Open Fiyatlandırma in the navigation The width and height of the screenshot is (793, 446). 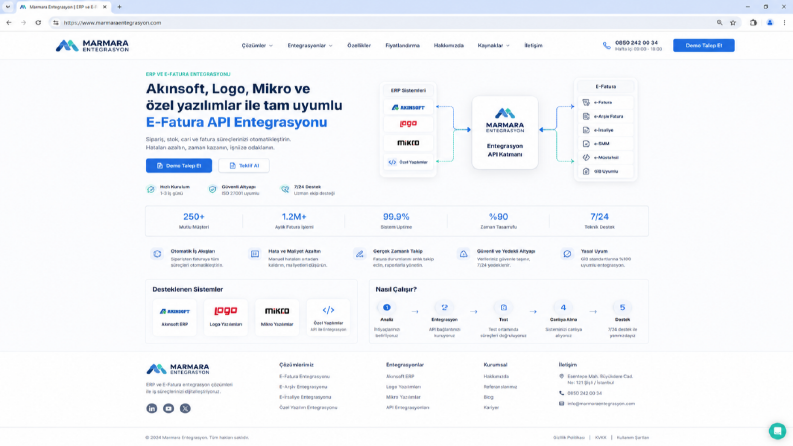coord(403,46)
